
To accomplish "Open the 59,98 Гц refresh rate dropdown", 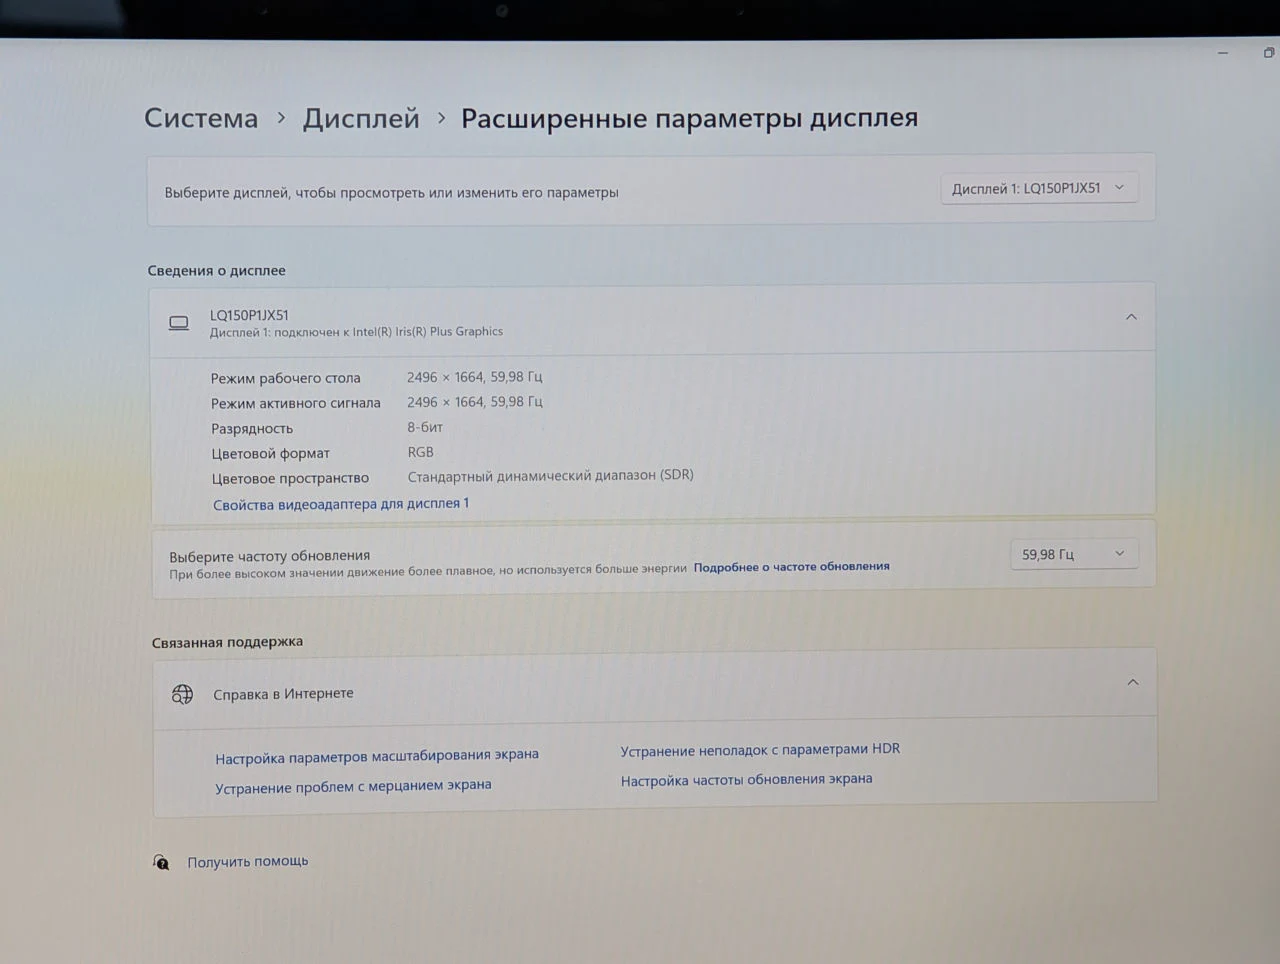I will point(1074,554).
